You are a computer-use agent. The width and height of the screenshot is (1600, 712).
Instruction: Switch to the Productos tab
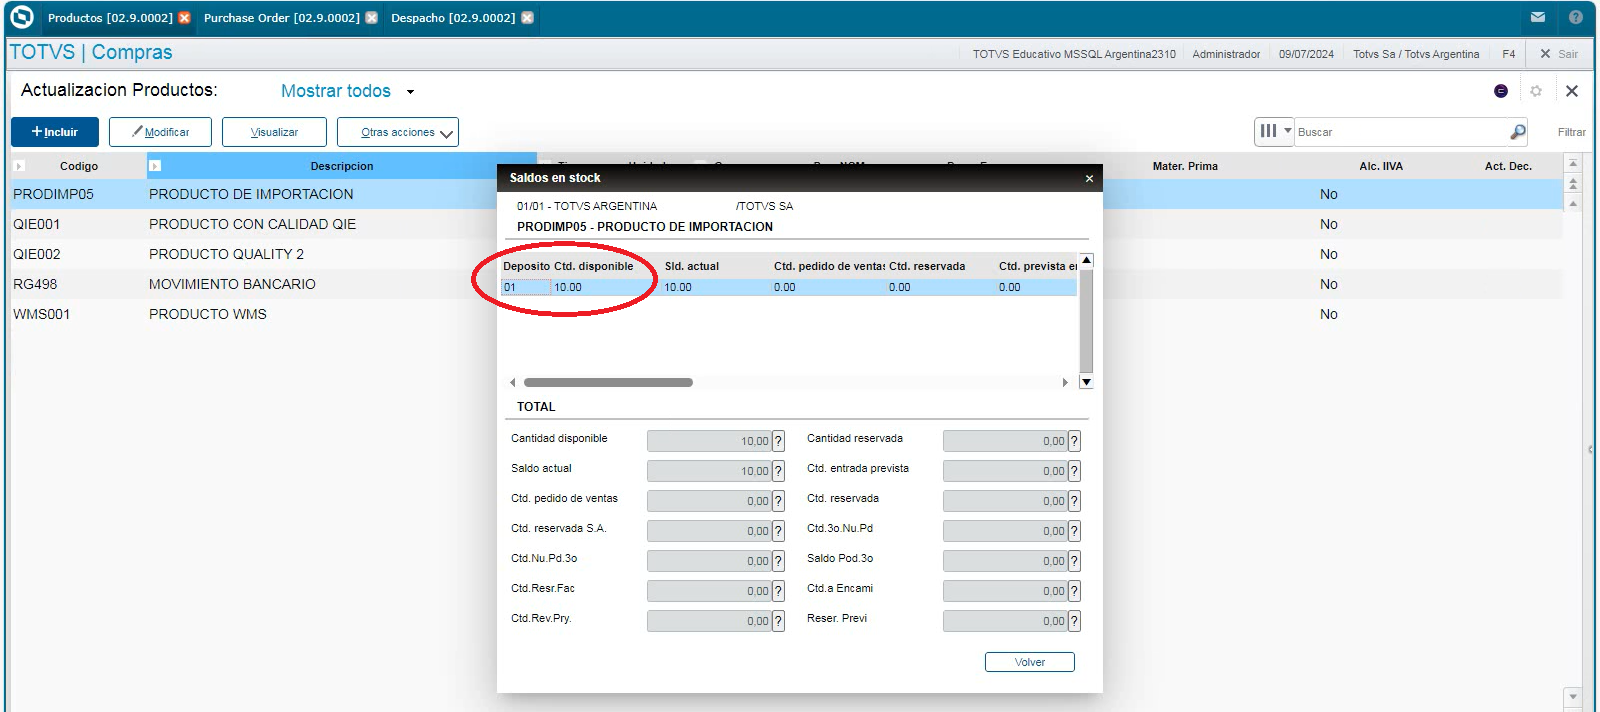(110, 18)
